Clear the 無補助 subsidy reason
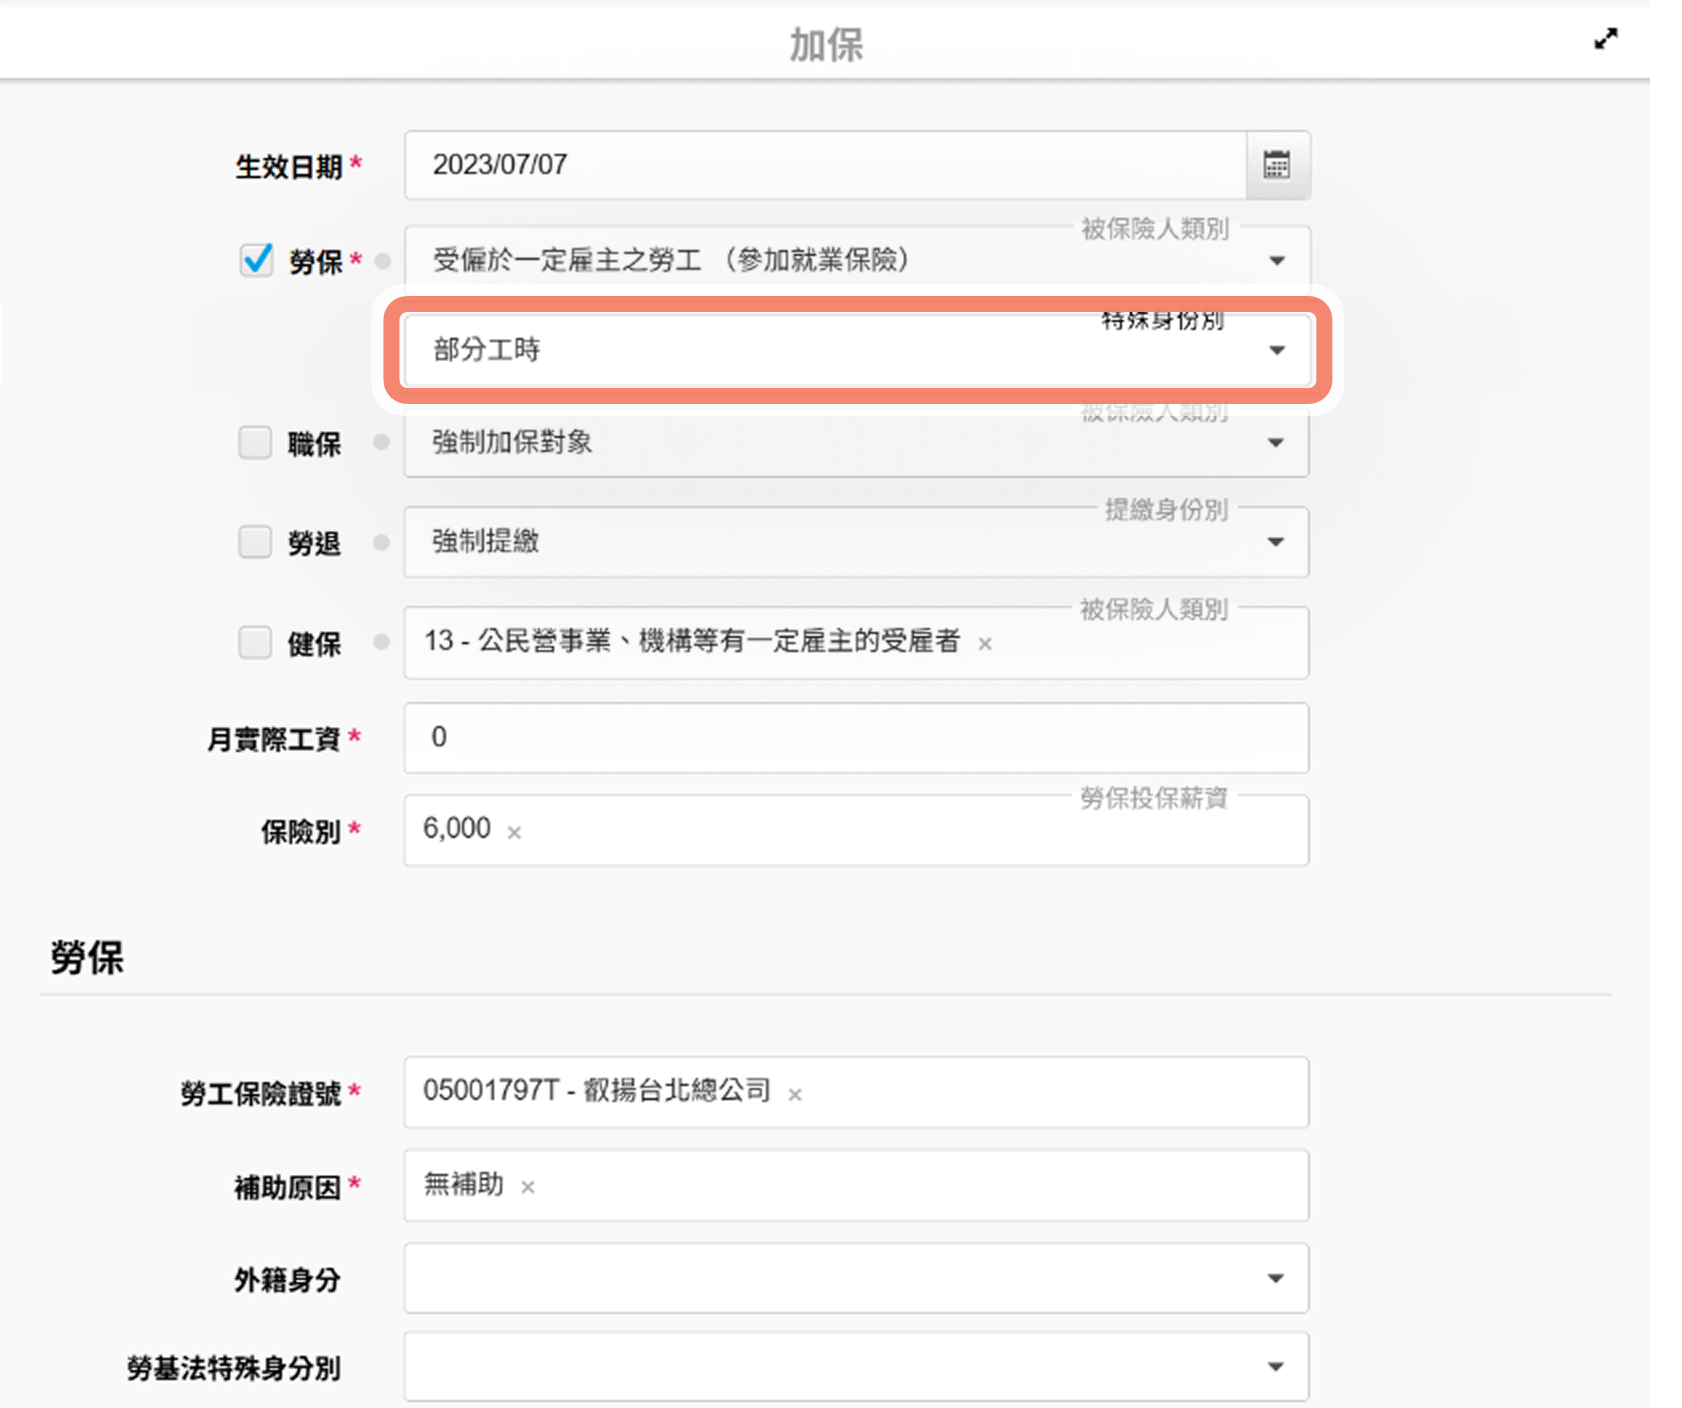 (528, 1187)
